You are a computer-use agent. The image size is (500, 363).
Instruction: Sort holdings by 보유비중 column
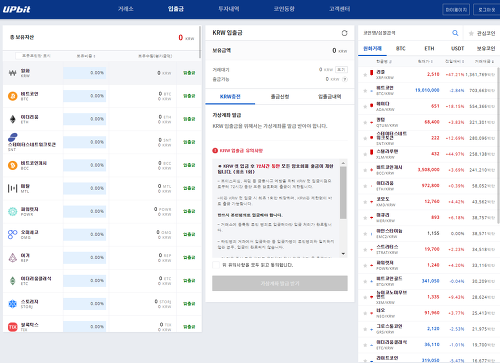[x=86, y=56]
